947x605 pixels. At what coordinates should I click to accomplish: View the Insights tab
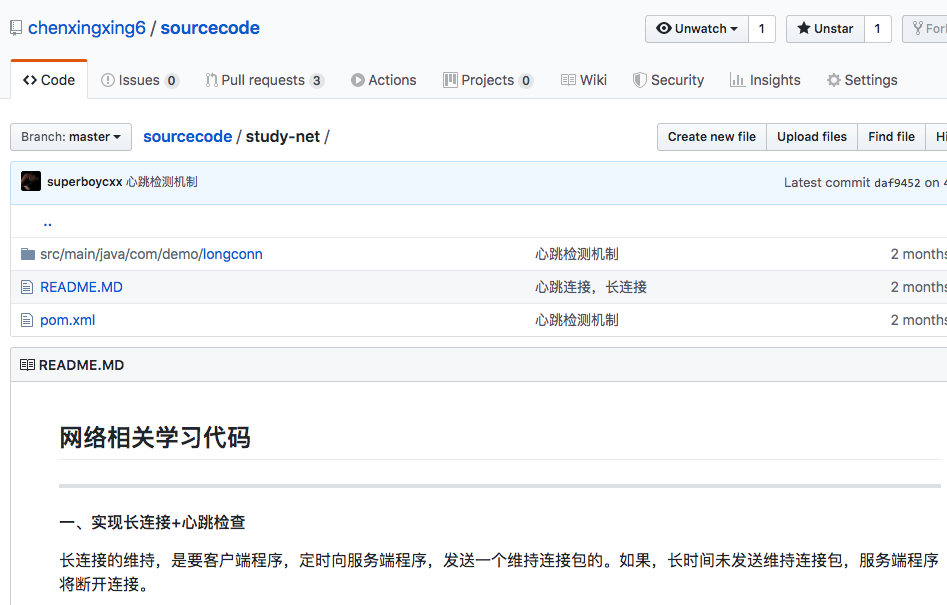[765, 80]
